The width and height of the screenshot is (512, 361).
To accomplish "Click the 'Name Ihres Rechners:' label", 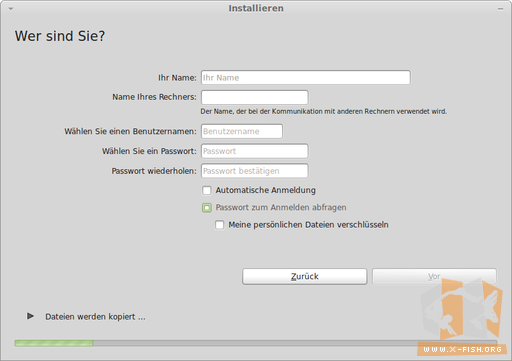I will pyautogui.click(x=154, y=97).
